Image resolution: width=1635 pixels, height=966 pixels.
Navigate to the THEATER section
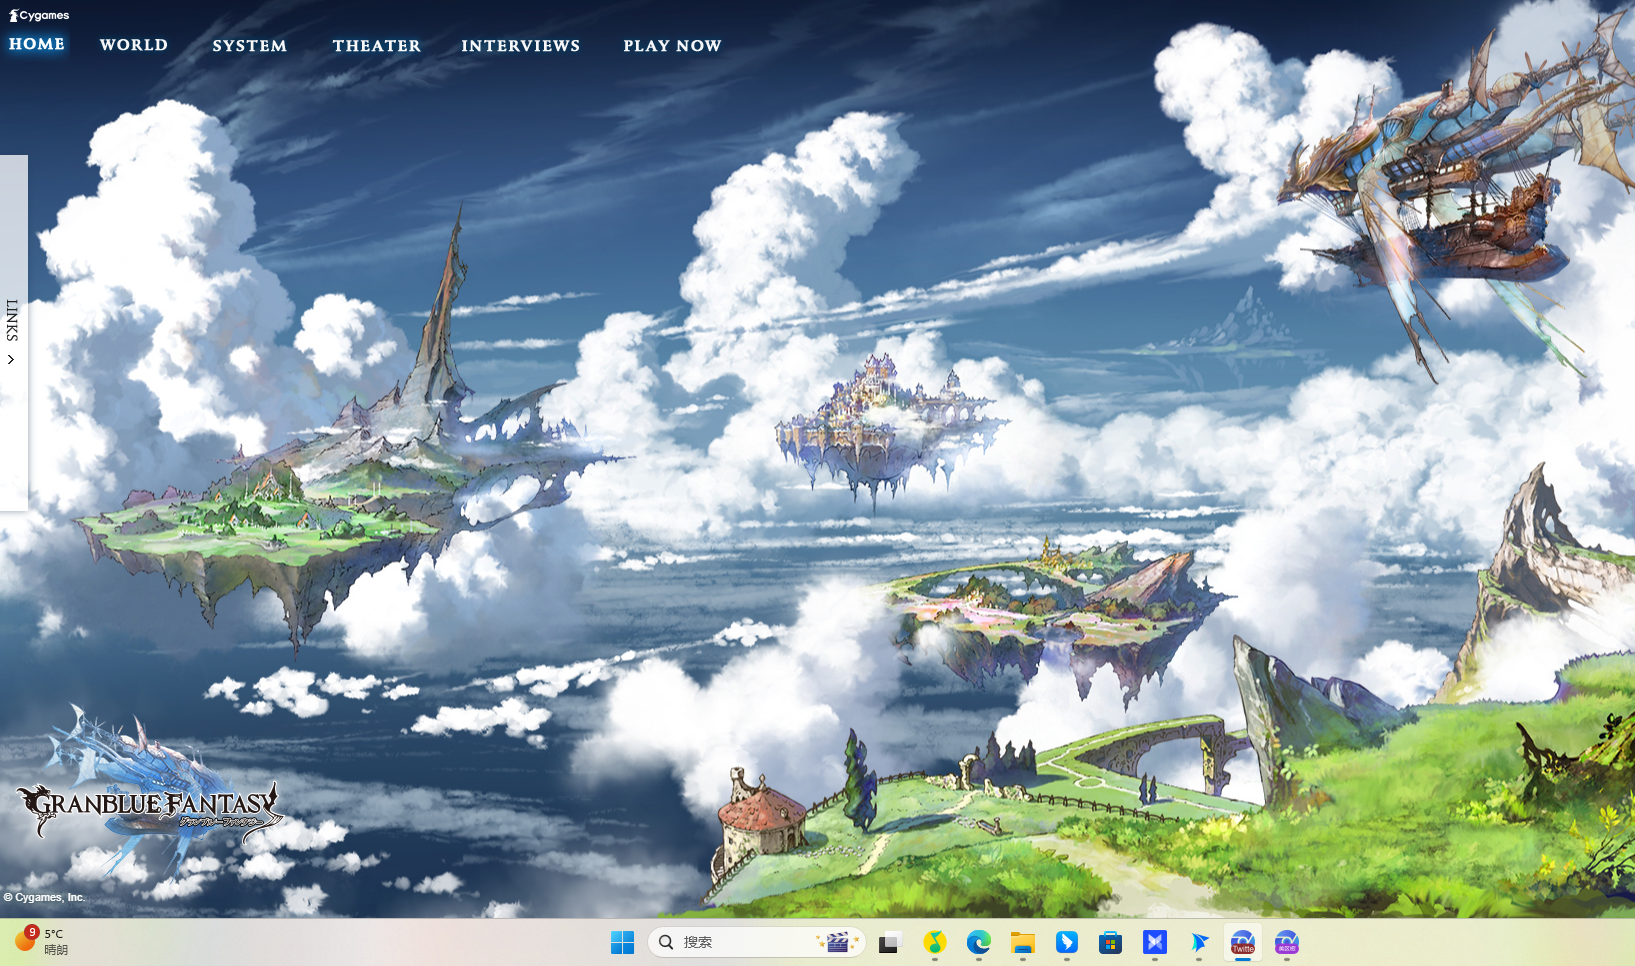coord(377,46)
